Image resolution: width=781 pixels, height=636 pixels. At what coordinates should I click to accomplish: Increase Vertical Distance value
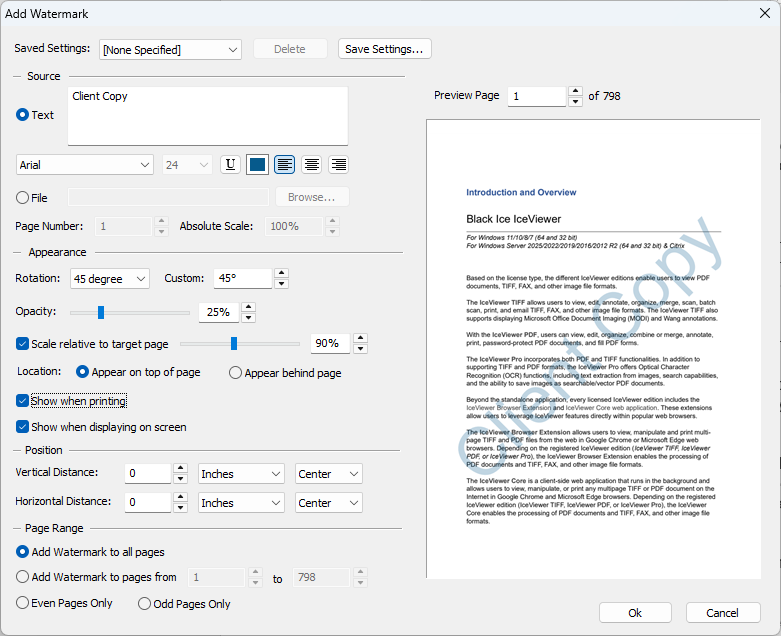[180, 468]
